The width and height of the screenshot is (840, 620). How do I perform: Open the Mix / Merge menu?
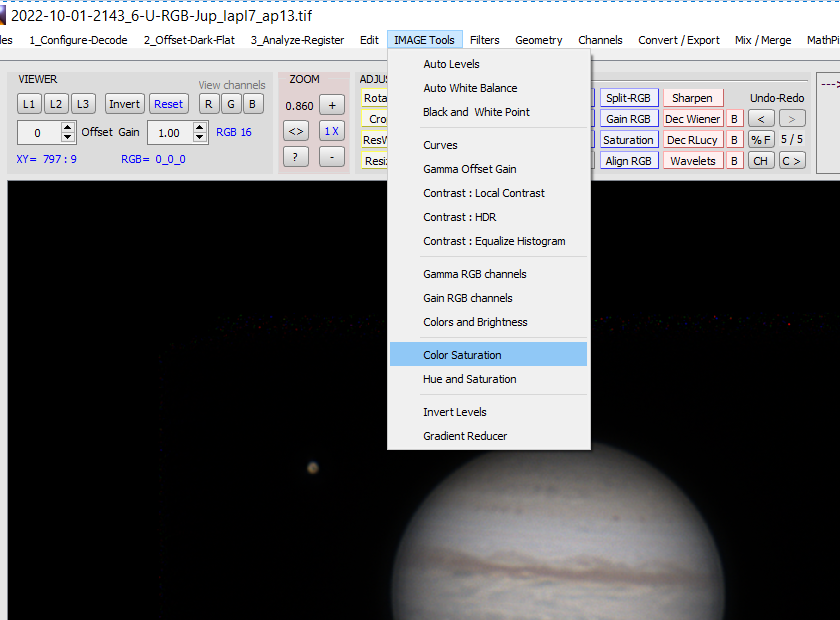[763, 40]
